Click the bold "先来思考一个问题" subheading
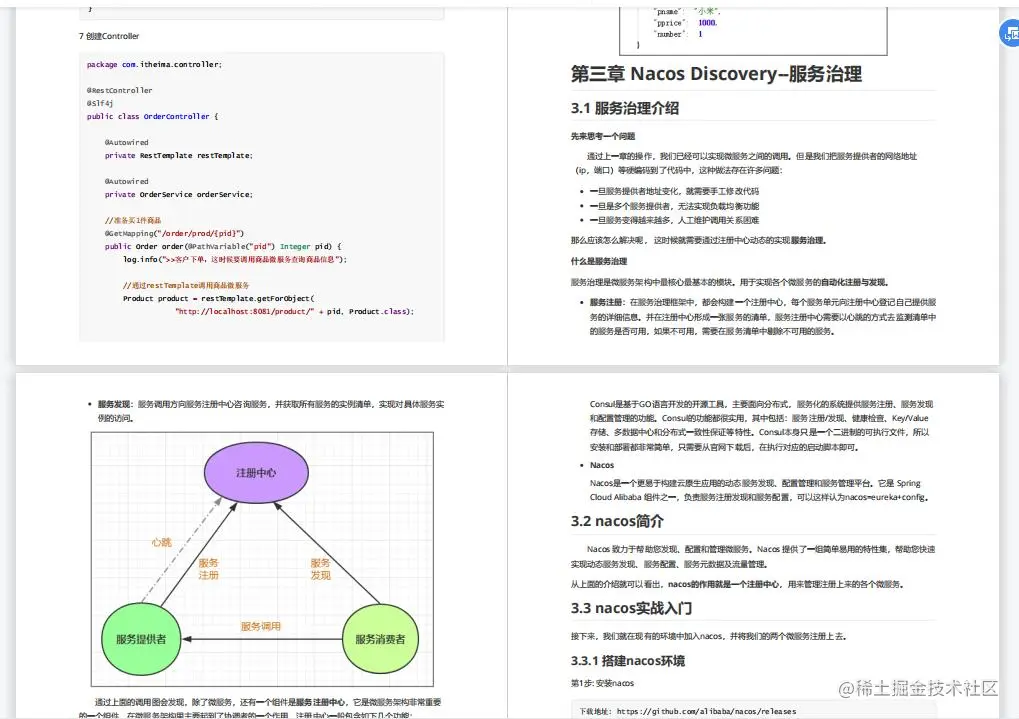The image size is (1019, 719). [602, 137]
